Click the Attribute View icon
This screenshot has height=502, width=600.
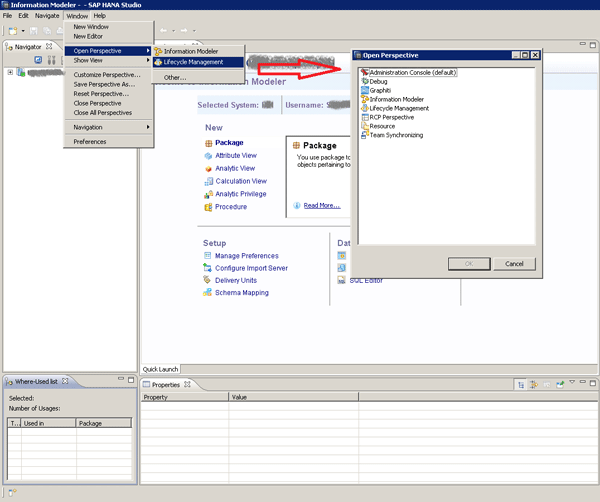tap(207, 156)
